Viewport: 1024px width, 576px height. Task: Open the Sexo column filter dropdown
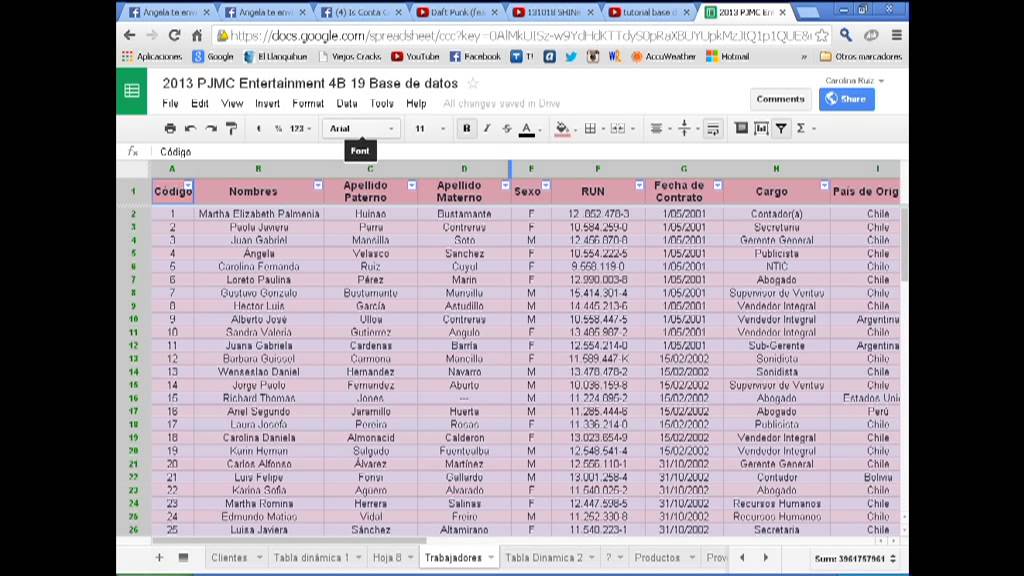click(546, 185)
